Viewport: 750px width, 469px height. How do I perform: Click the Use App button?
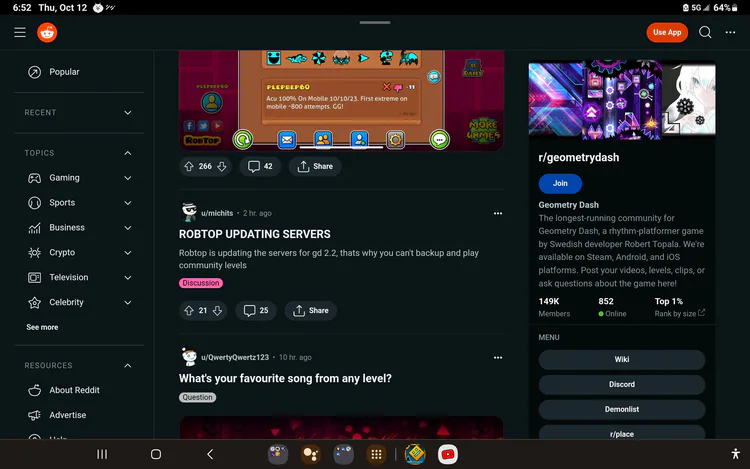coord(667,33)
